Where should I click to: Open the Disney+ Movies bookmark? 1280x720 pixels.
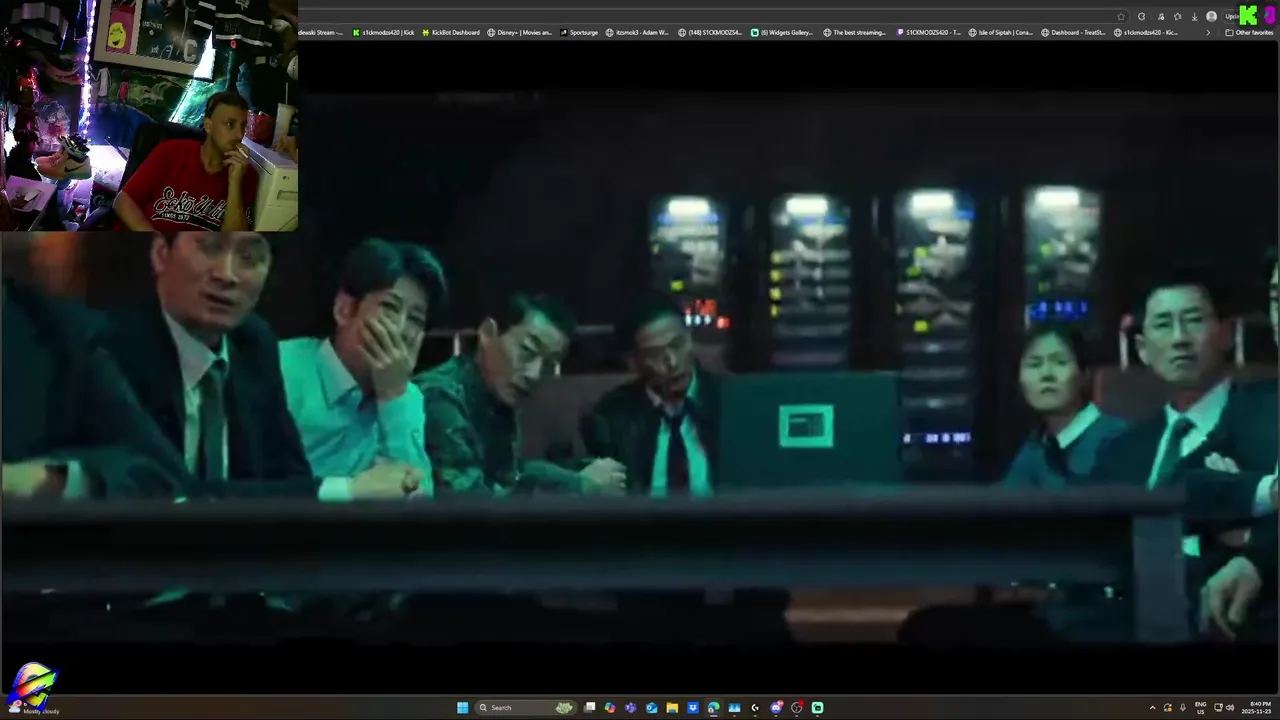tap(519, 33)
